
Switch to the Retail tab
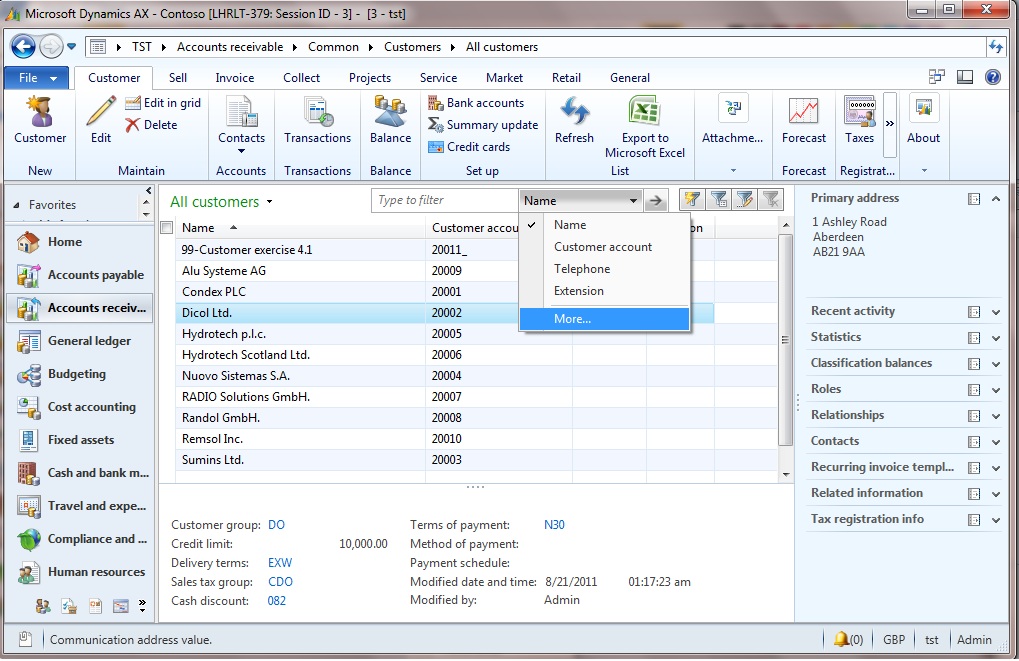click(x=566, y=78)
